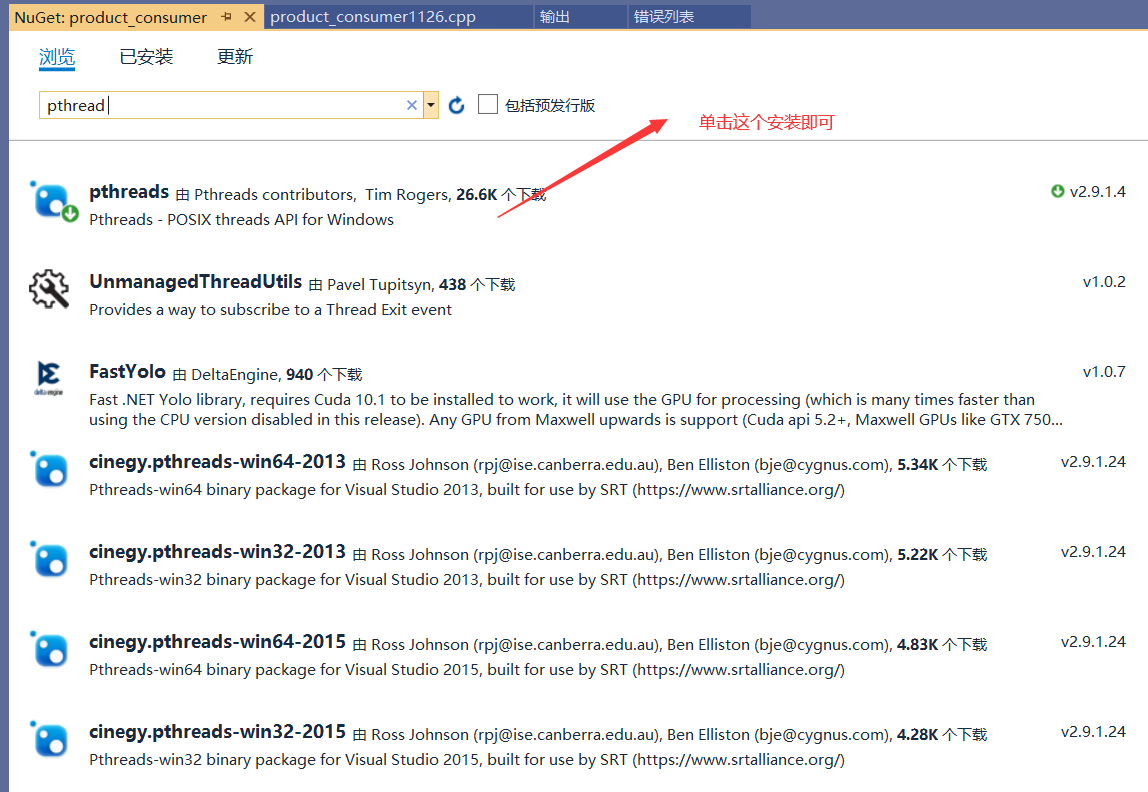The image size is (1148, 792).
Task: Click the cinegy.pthreads-win32-2013 package icon
Action: click(x=49, y=560)
